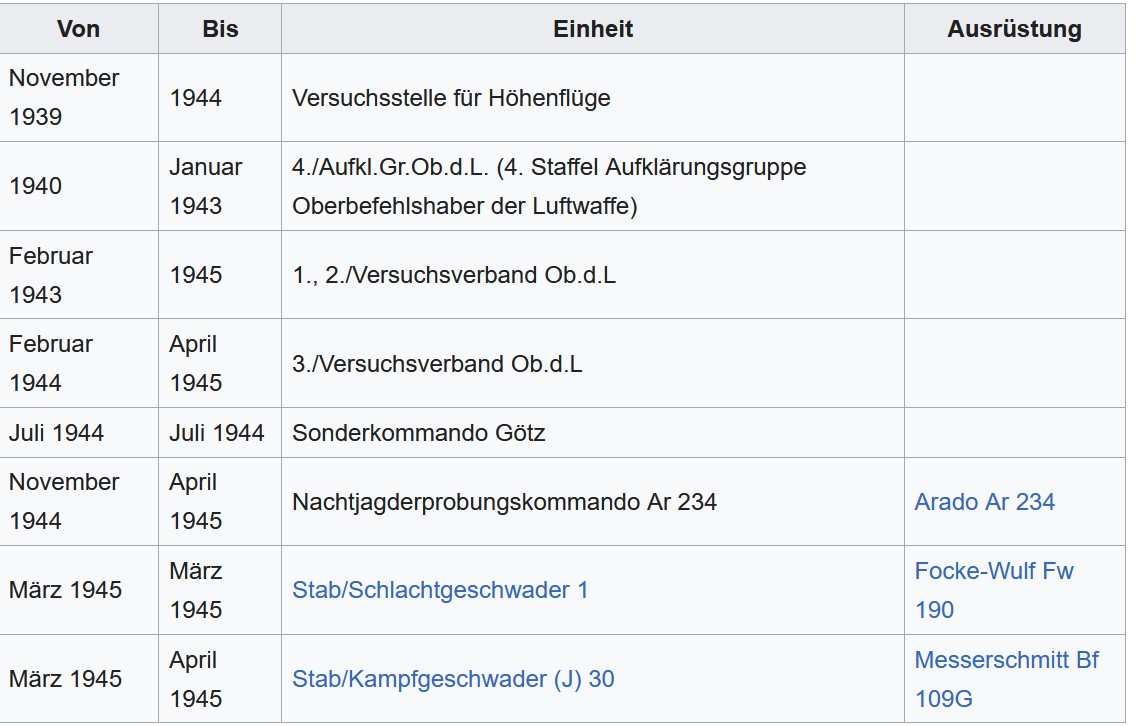Click the 3./Versuchsverband Ob.d.L cell
The image size is (1137, 726).
(592, 363)
